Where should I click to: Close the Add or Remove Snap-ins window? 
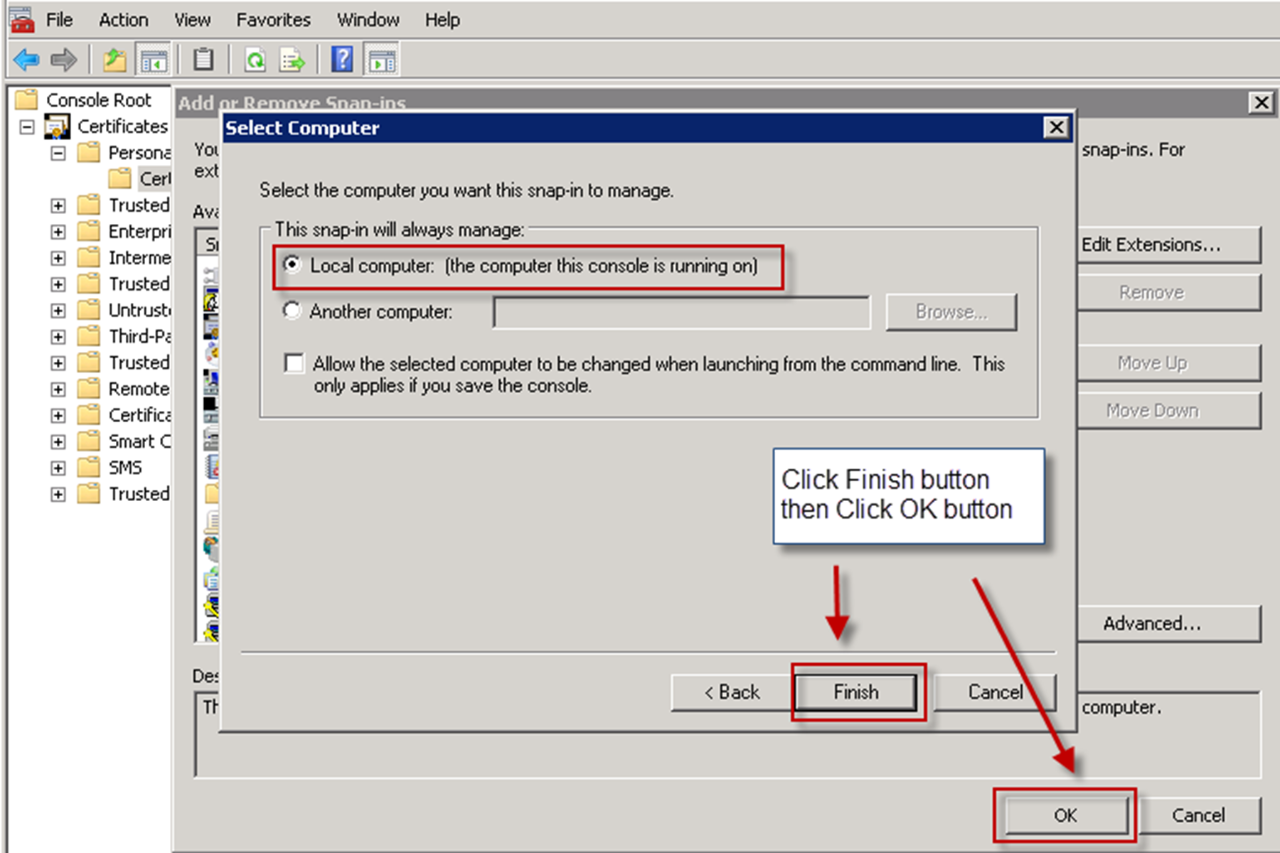[x=1261, y=102]
